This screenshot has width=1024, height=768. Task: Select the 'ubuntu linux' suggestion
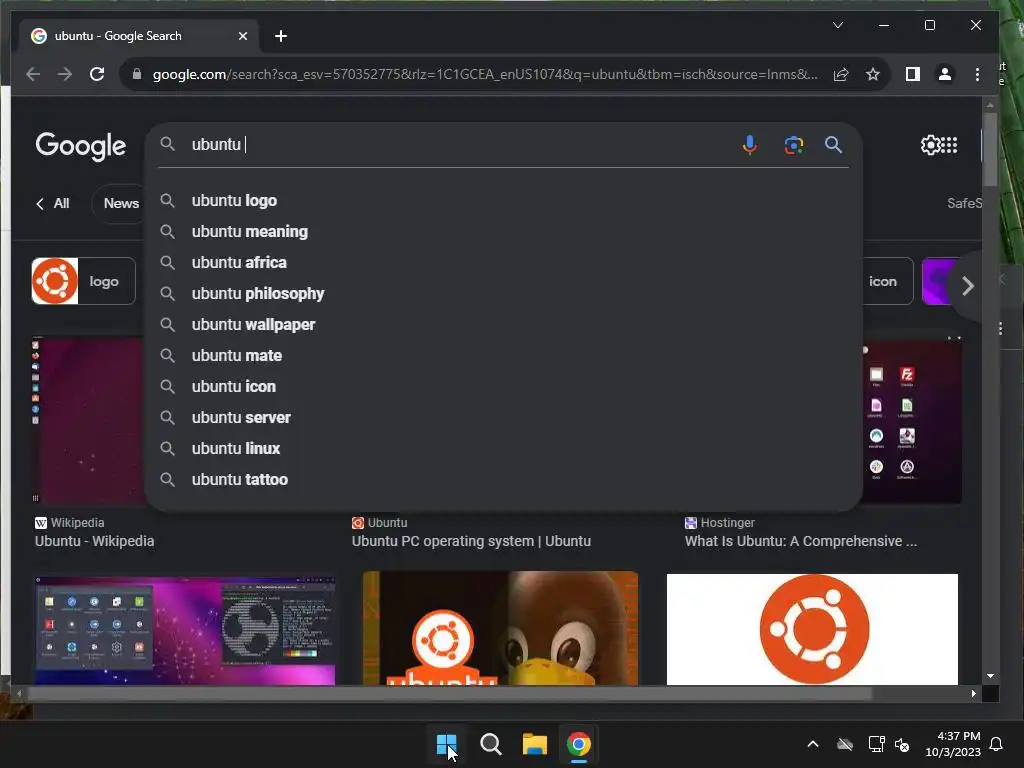[x=503, y=449]
